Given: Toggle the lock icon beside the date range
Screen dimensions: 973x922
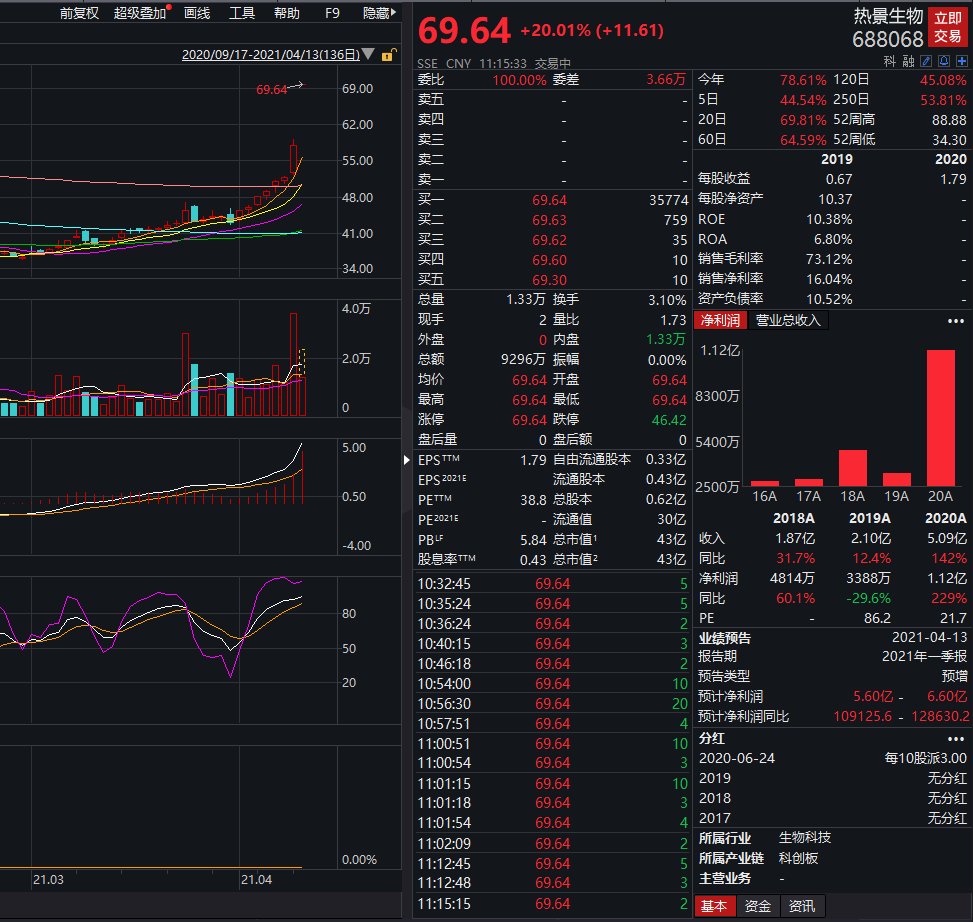Looking at the screenshot, I should (387, 56).
